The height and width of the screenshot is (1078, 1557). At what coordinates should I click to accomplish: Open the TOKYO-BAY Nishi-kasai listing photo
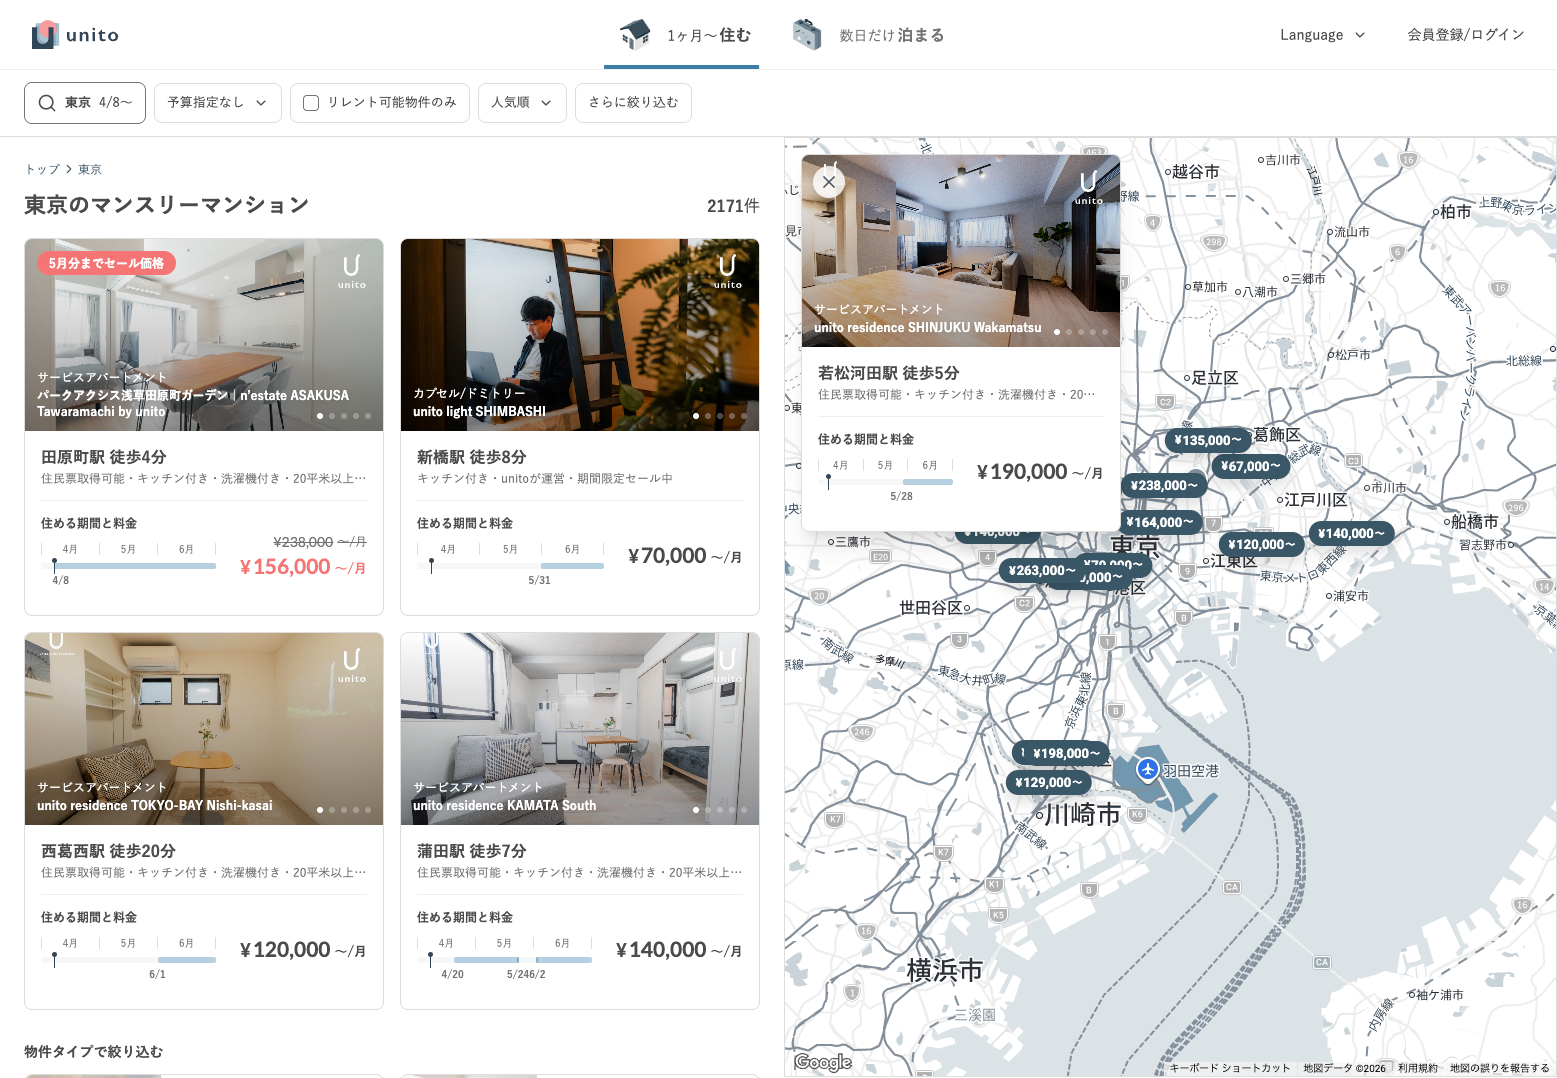click(204, 729)
